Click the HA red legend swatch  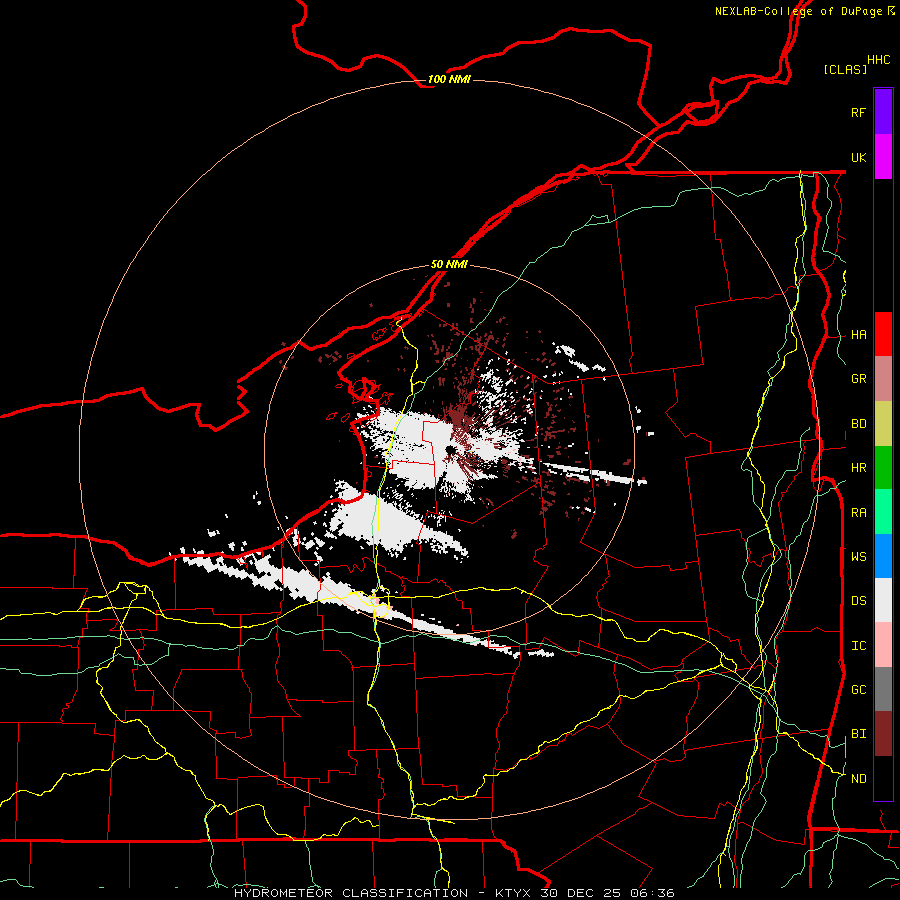883,334
